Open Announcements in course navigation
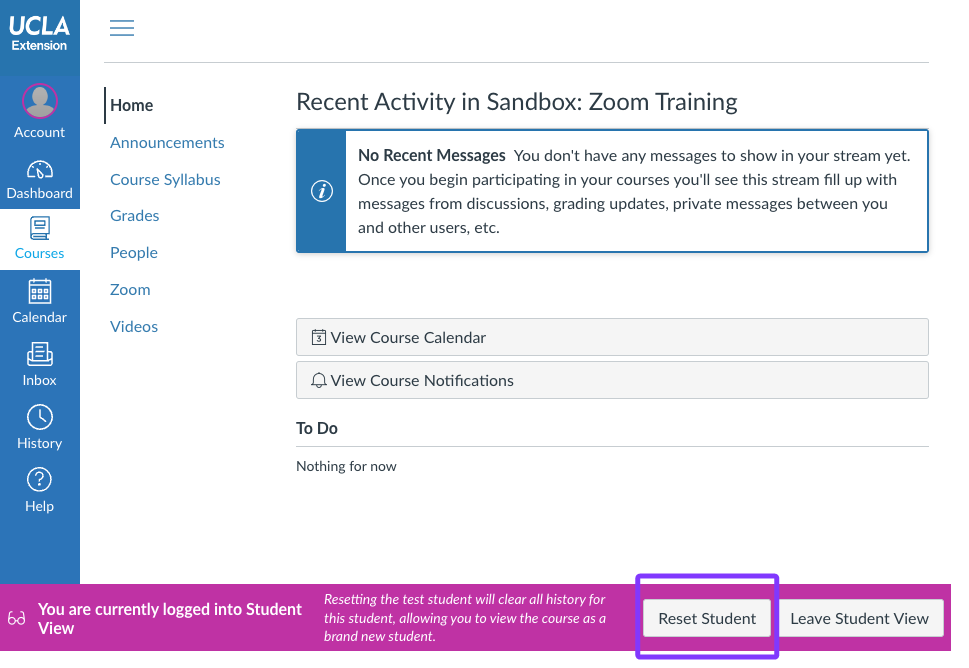The image size is (969, 668). pyautogui.click(x=167, y=143)
